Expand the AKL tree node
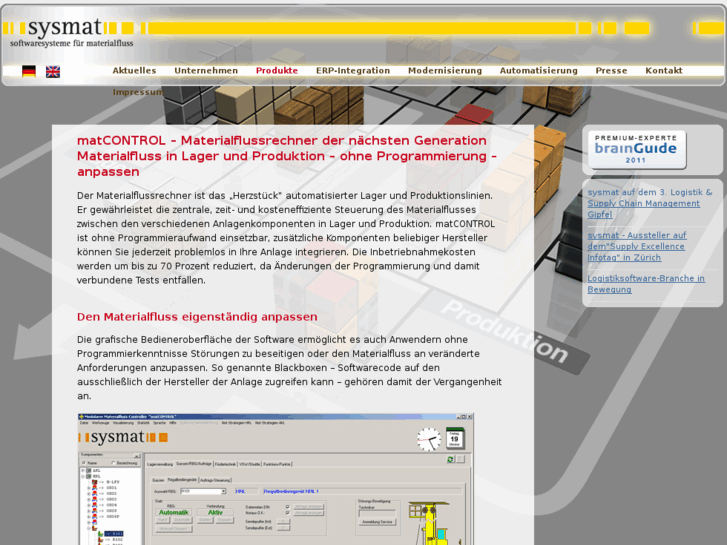Image resolution: width=727 pixels, height=545 pixels. pyautogui.click(x=83, y=470)
